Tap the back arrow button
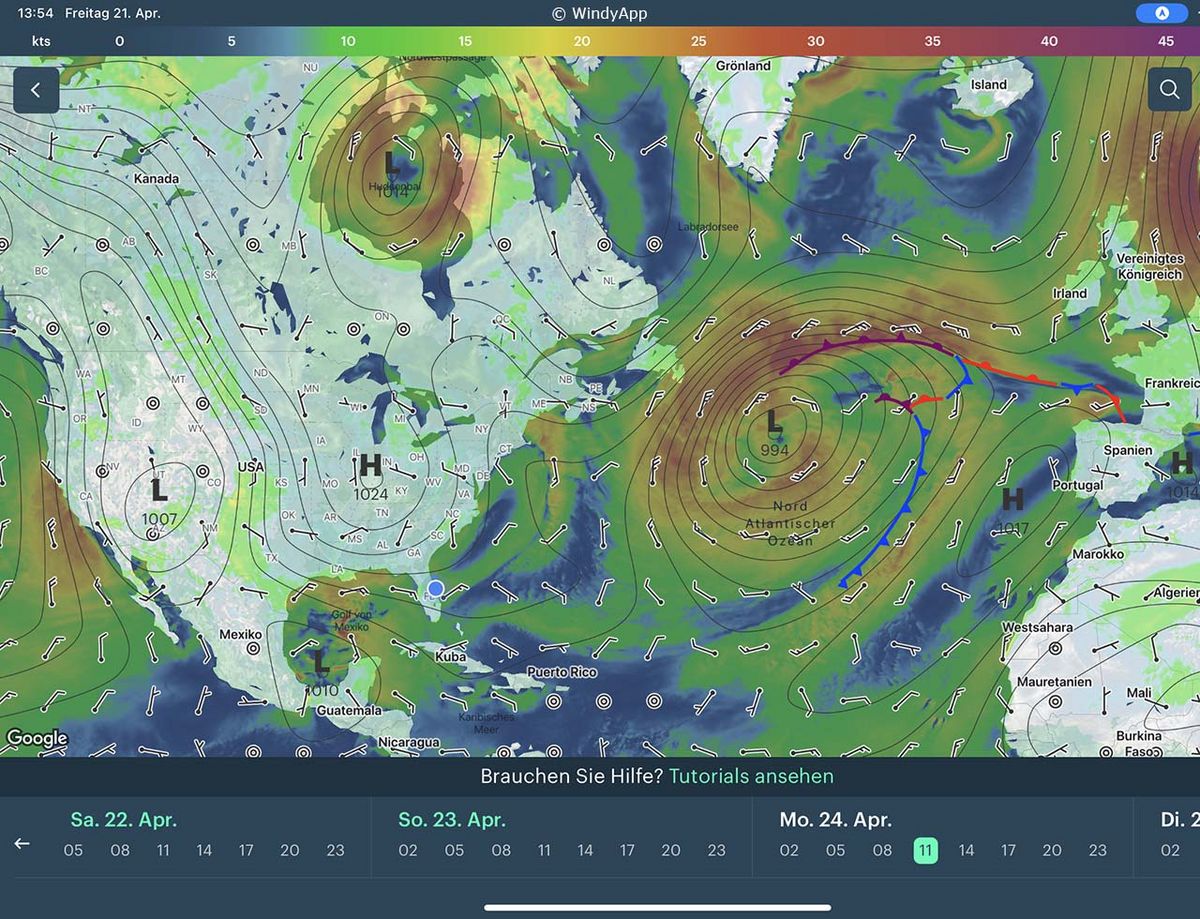Screen dimensions: 1200x919 pyautogui.click(x=36, y=90)
